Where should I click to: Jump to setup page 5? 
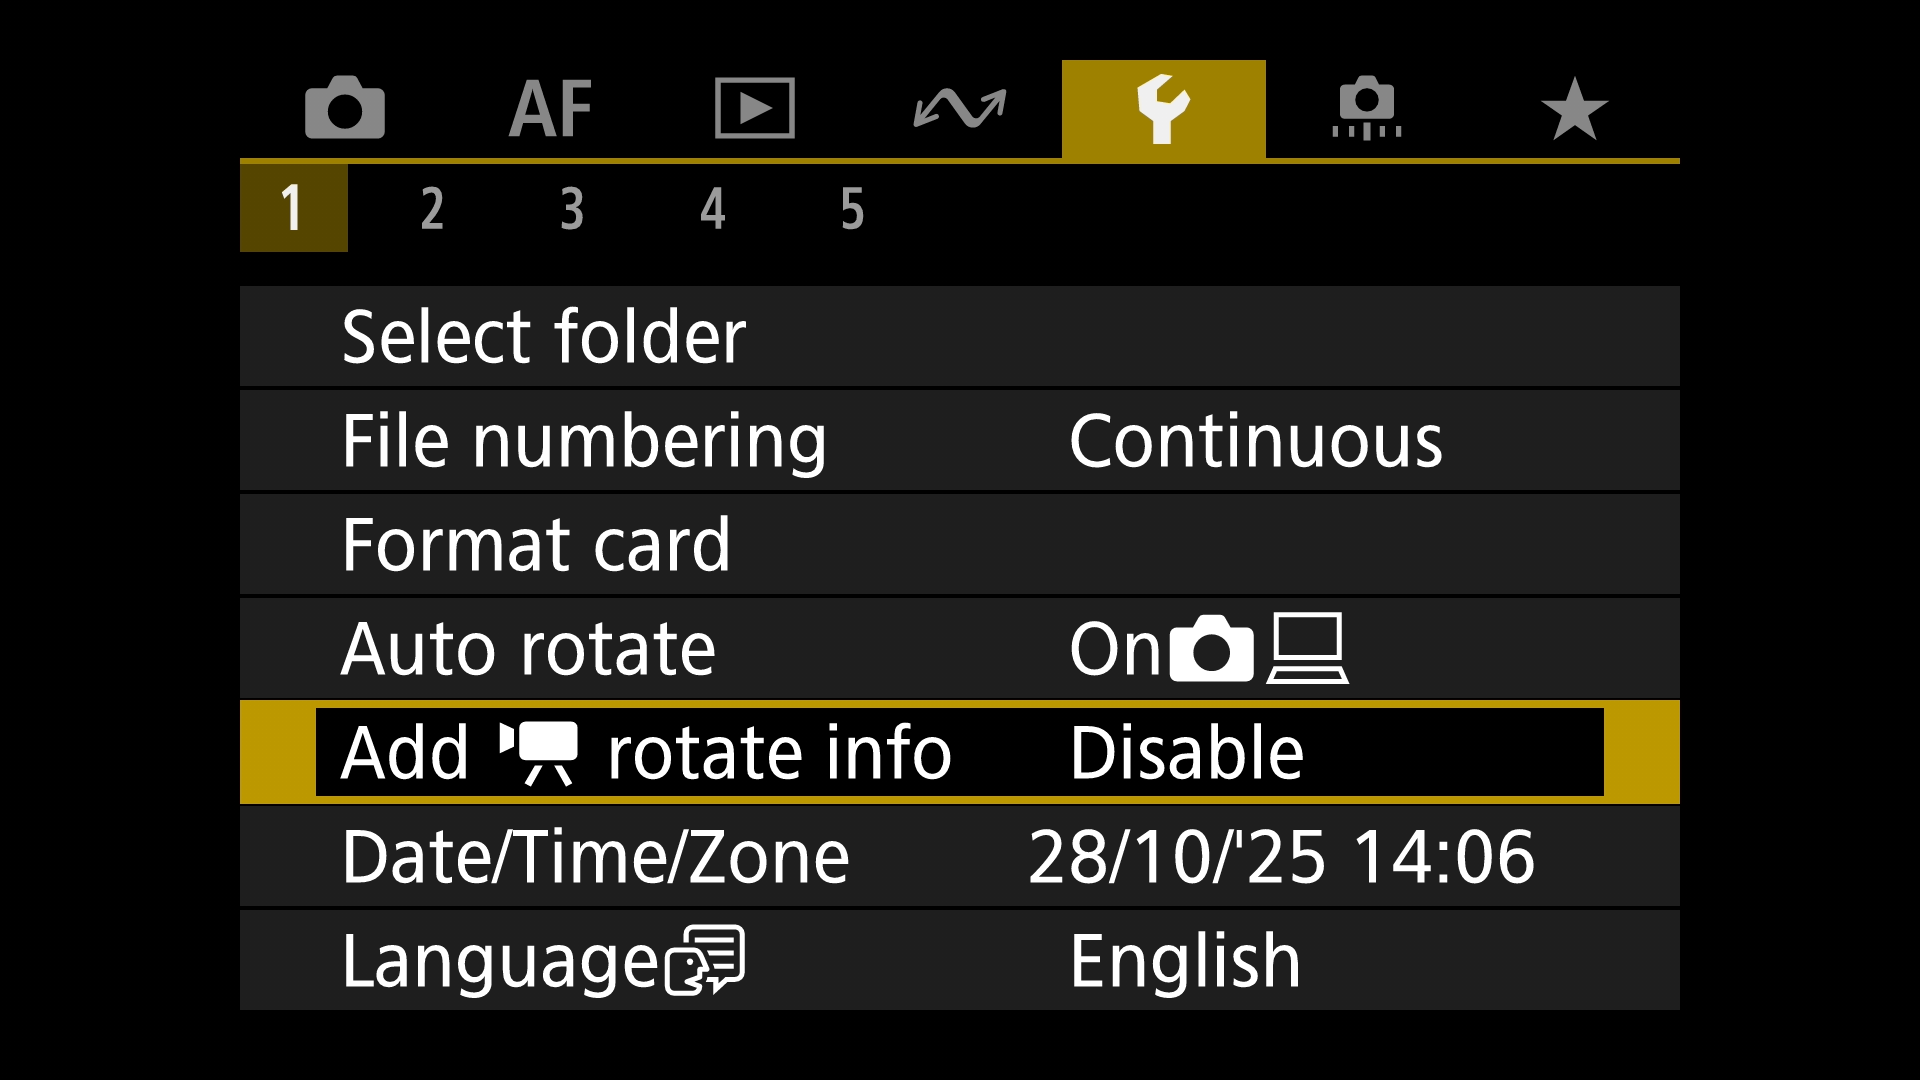click(852, 209)
